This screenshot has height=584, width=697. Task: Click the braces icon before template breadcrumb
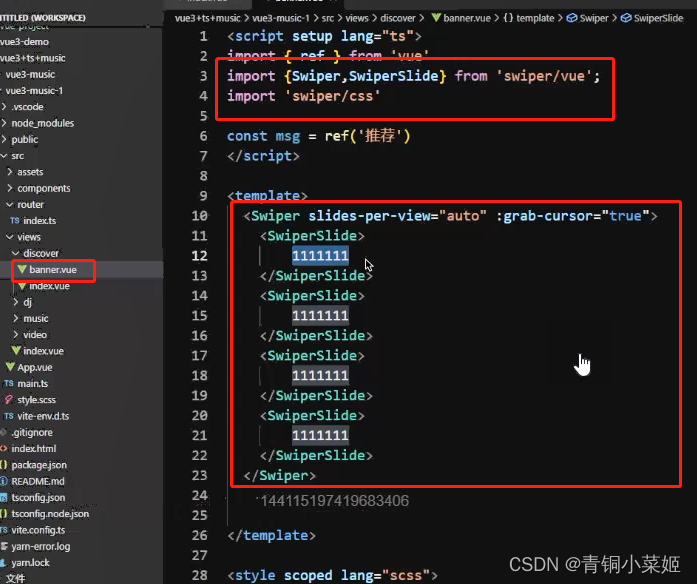coord(508,18)
